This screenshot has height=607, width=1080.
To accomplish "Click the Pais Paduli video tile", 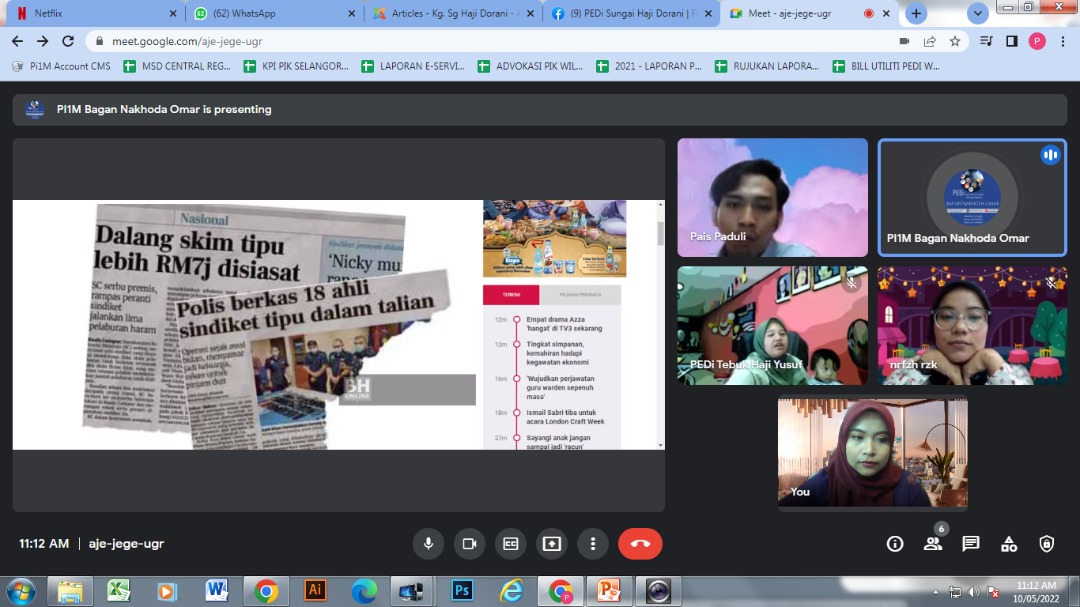I will (x=772, y=198).
